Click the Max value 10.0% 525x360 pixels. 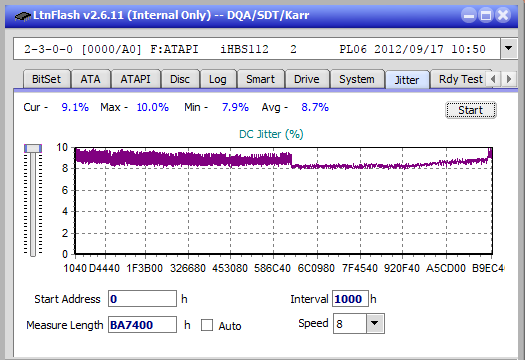pos(153,107)
